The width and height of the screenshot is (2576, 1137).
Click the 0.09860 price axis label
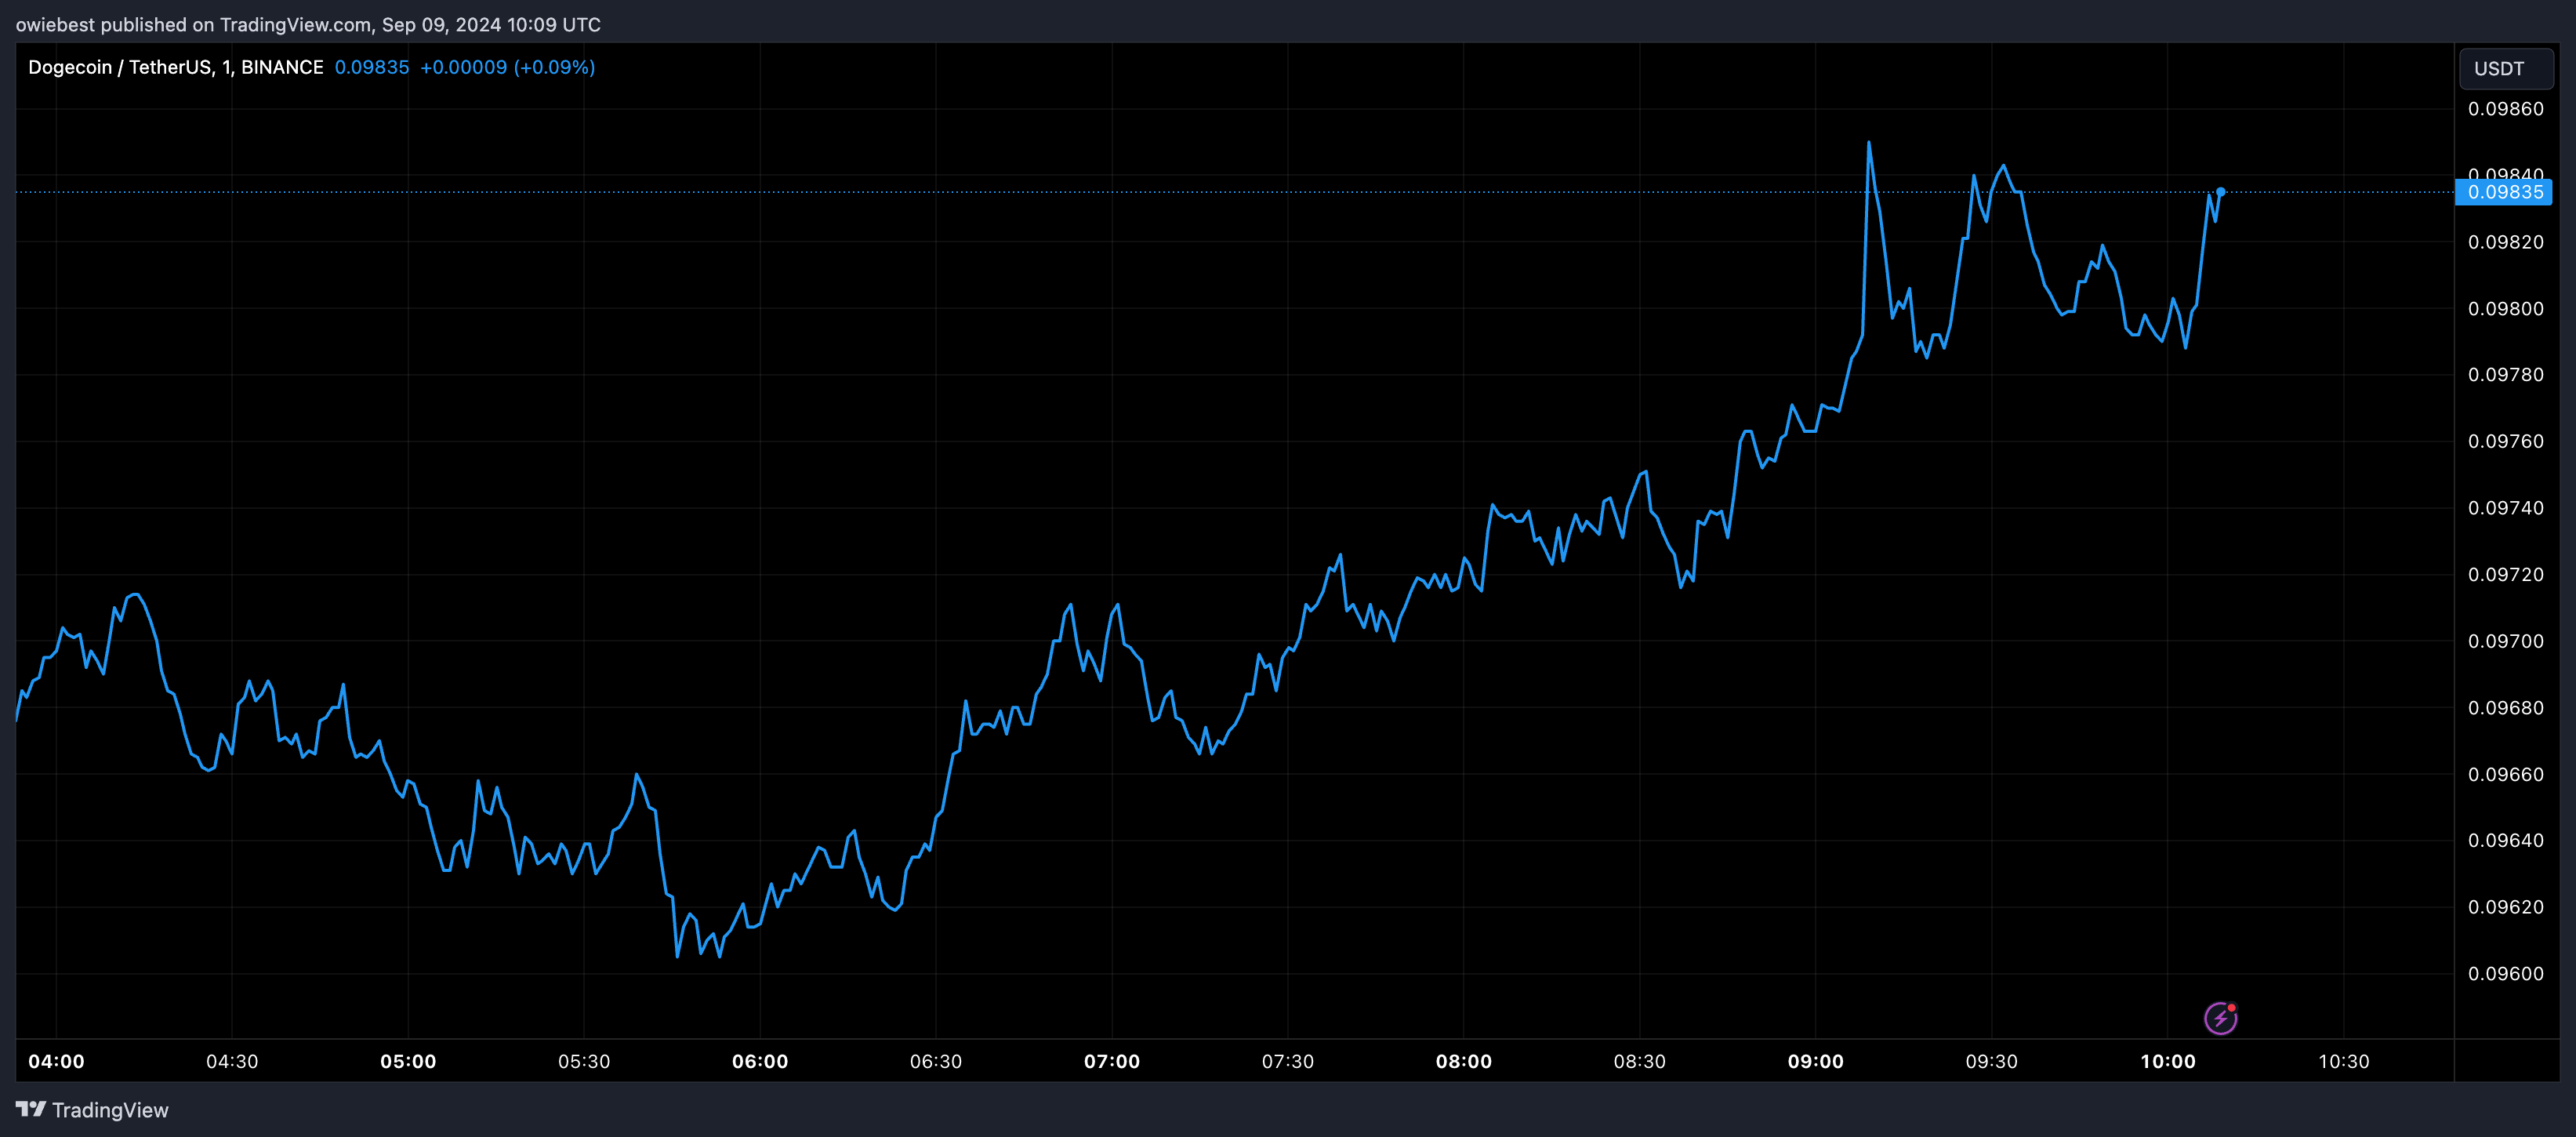click(x=2506, y=109)
